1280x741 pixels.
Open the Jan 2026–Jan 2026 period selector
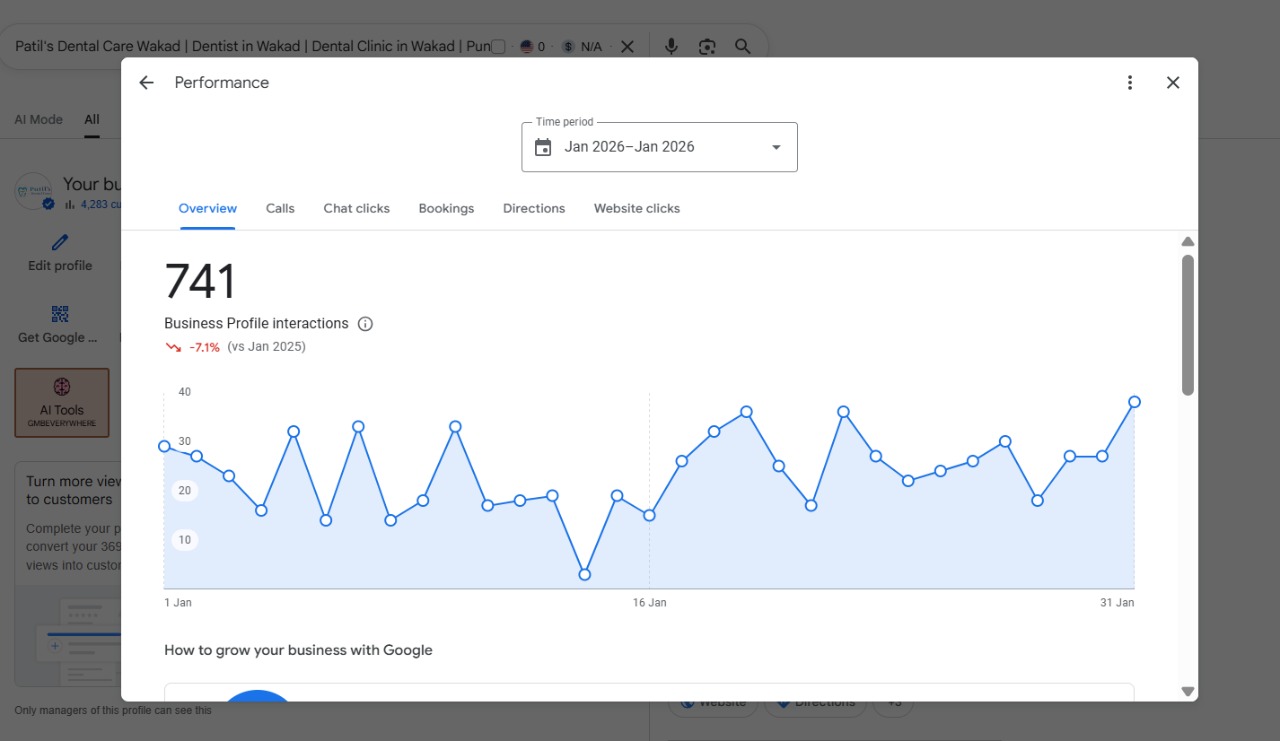[659, 147]
